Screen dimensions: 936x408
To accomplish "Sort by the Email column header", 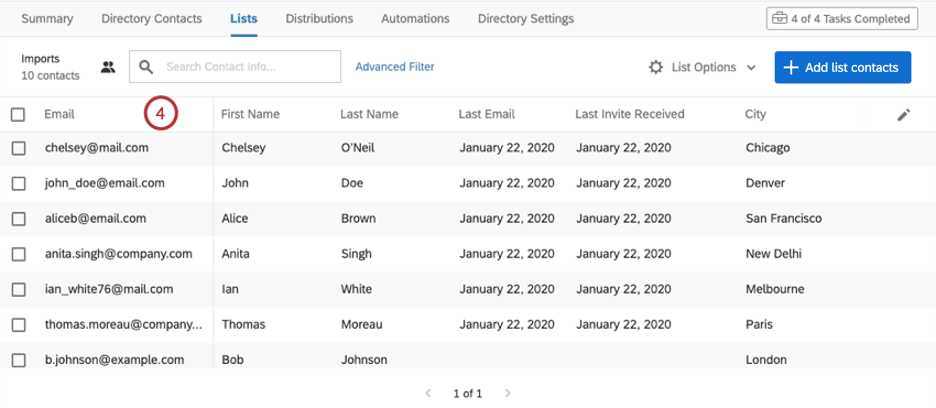I will [x=59, y=114].
